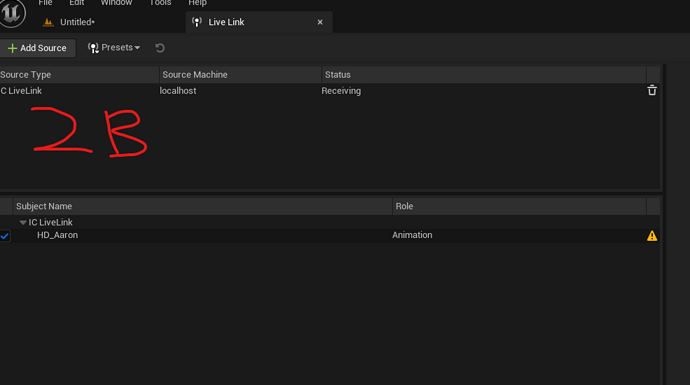Click the Animation role cell
The width and height of the screenshot is (690, 385).
(412, 235)
